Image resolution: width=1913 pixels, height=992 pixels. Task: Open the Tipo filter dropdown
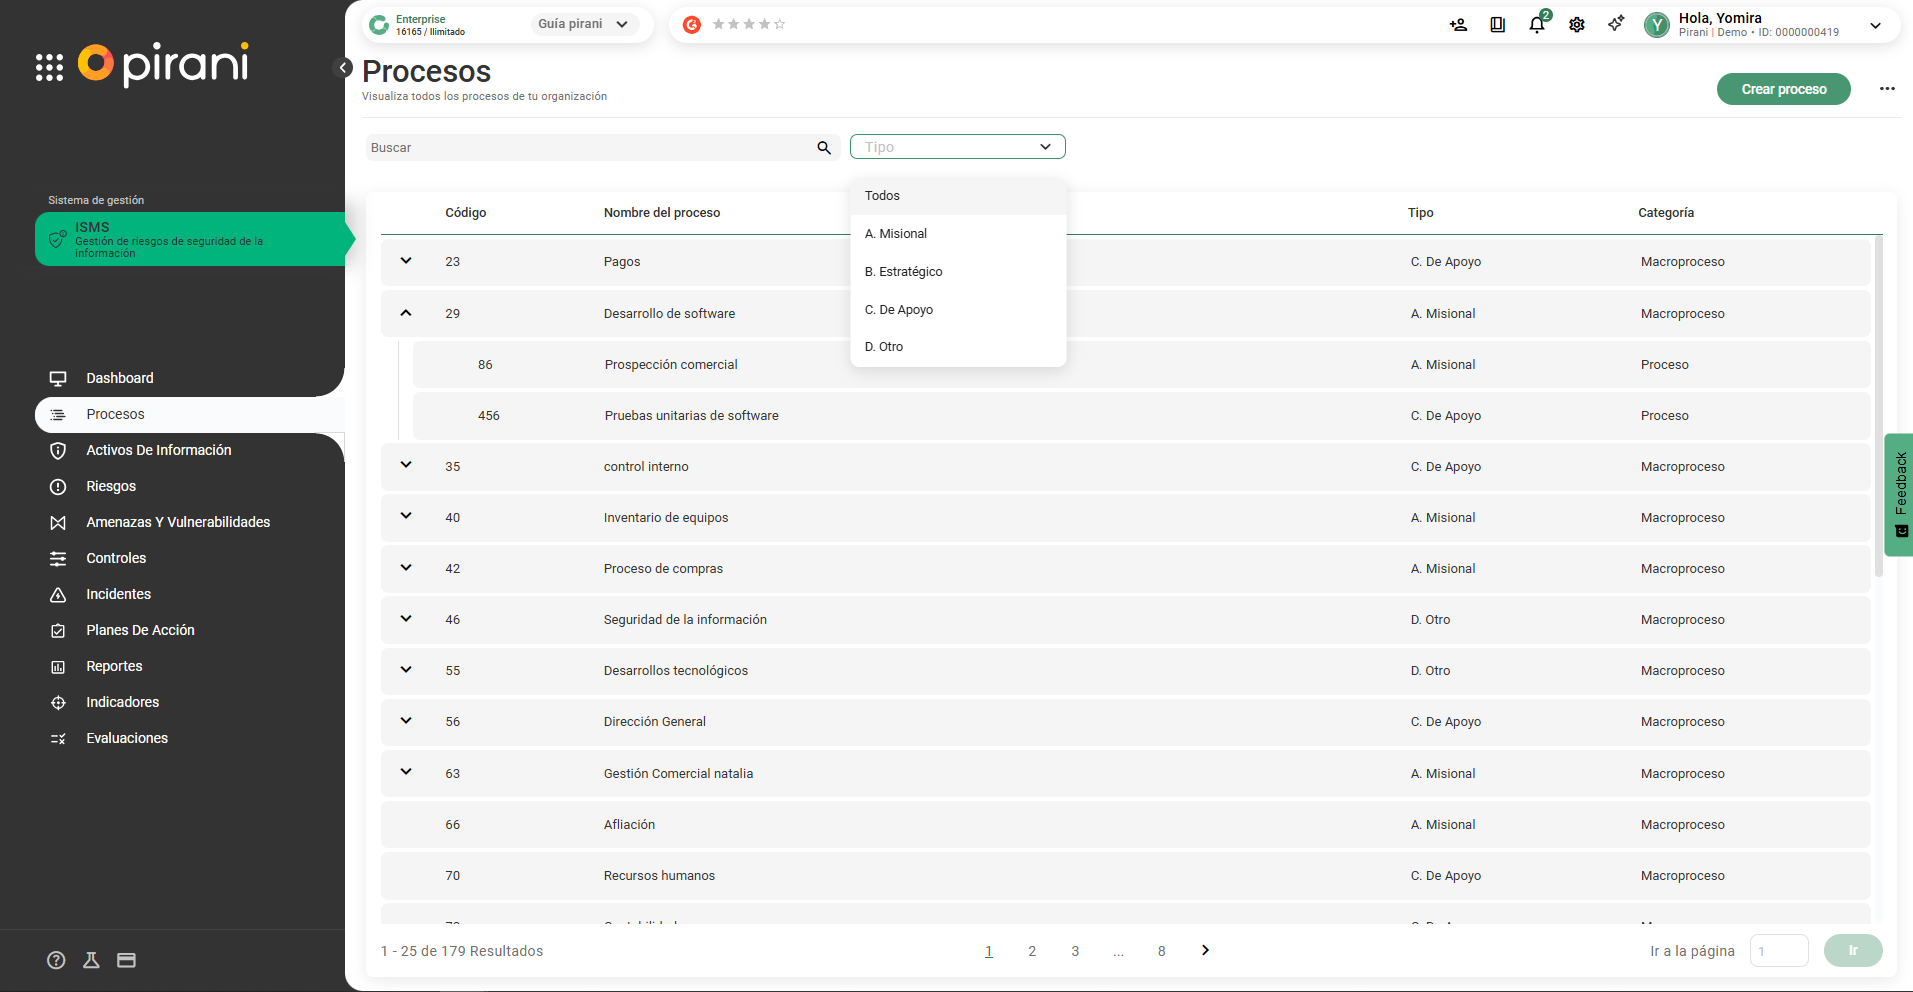pos(957,147)
